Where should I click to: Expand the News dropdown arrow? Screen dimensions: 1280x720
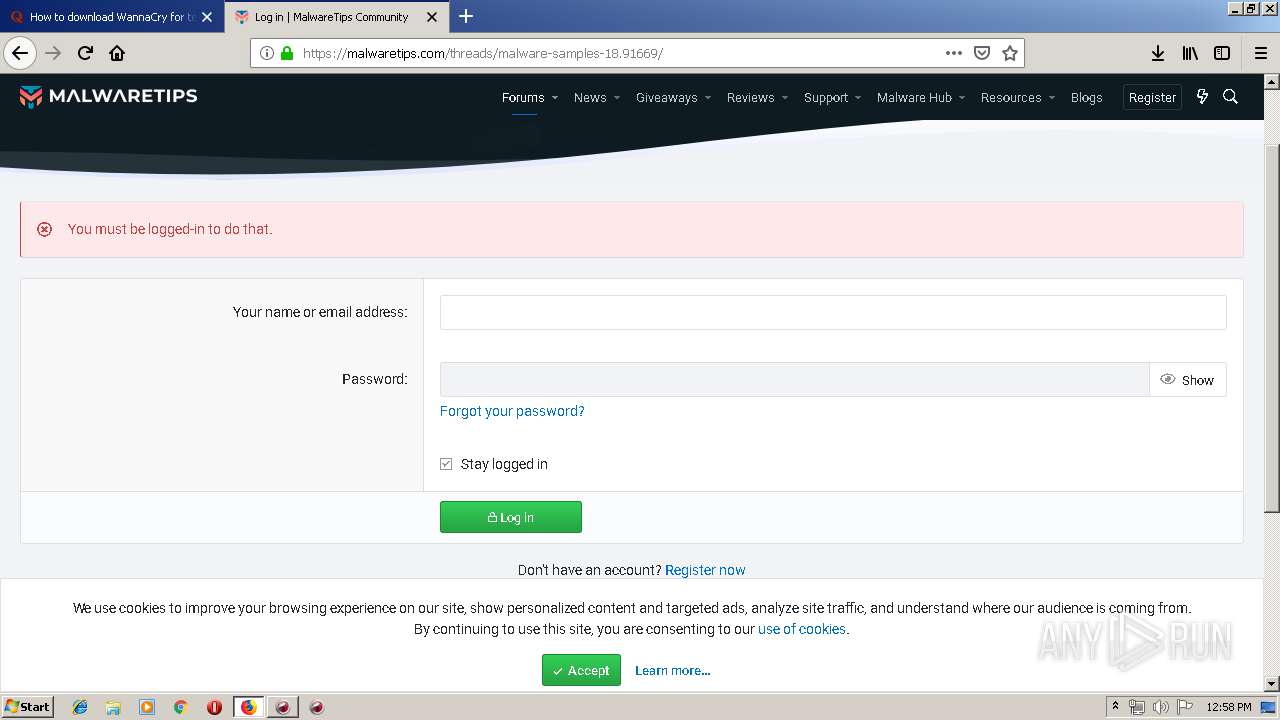(x=616, y=98)
